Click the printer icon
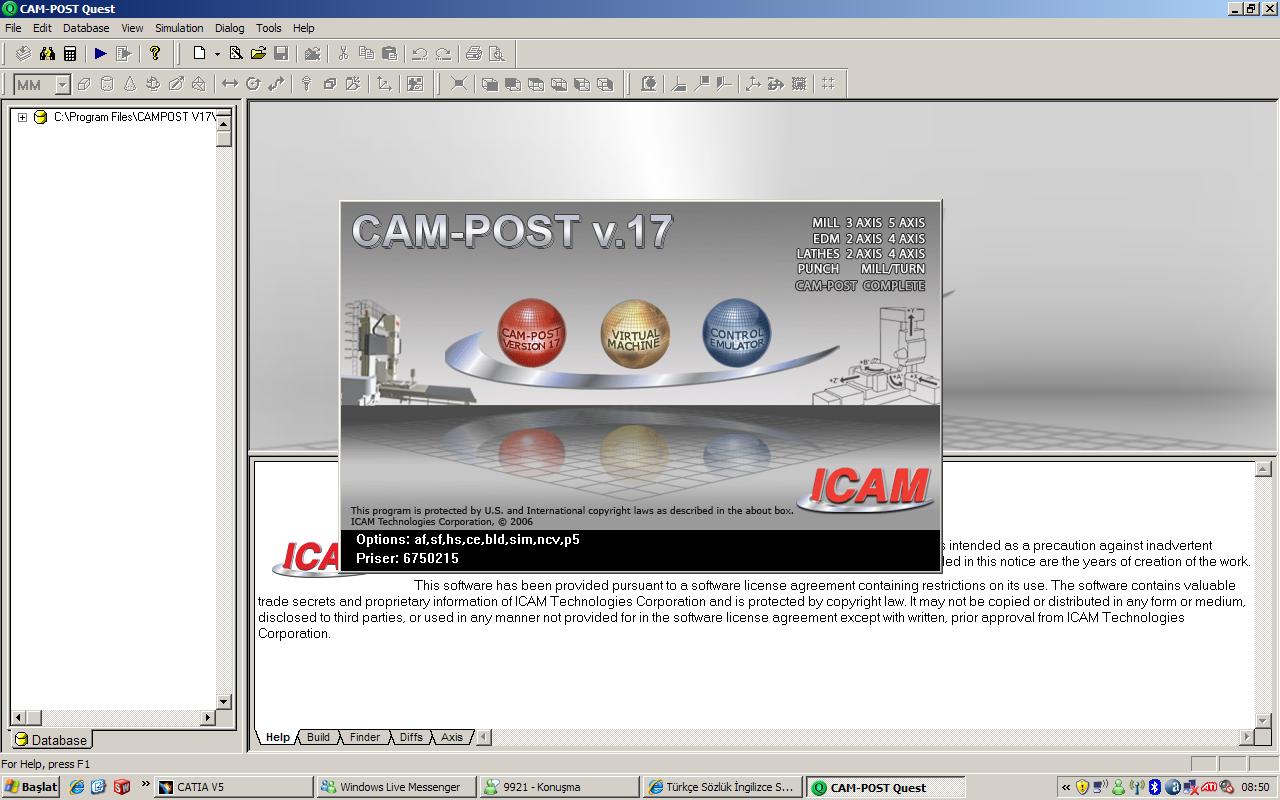The height and width of the screenshot is (800, 1280). (474, 54)
